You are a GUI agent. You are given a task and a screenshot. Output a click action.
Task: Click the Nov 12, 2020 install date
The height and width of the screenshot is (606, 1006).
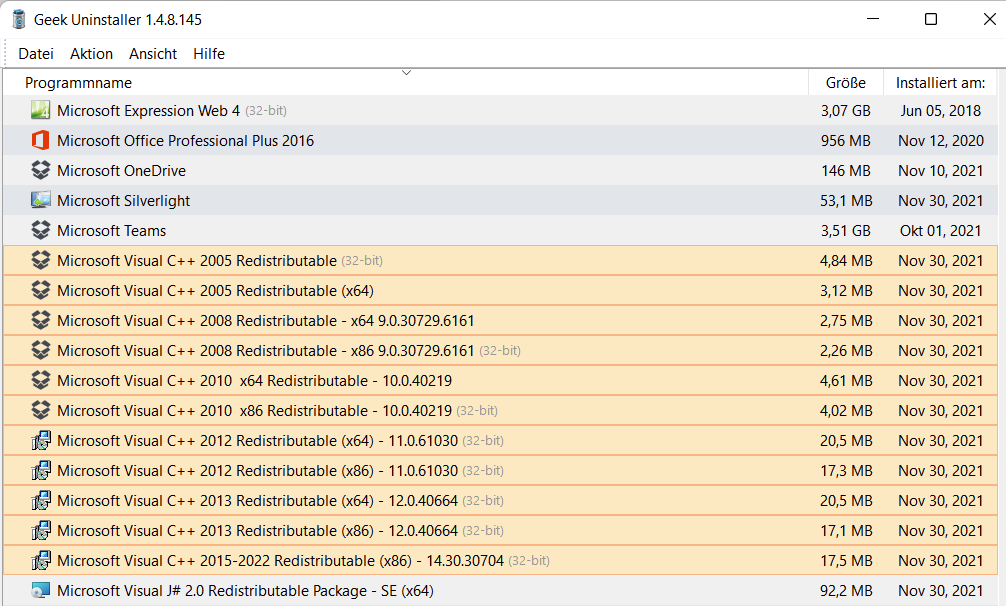(941, 140)
